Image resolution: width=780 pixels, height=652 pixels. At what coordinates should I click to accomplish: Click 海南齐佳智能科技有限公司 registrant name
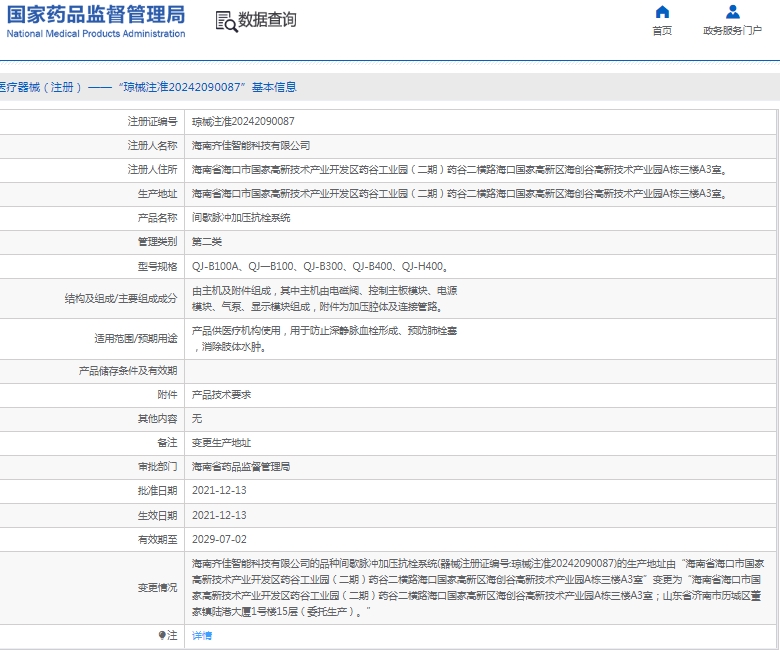(x=251, y=146)
